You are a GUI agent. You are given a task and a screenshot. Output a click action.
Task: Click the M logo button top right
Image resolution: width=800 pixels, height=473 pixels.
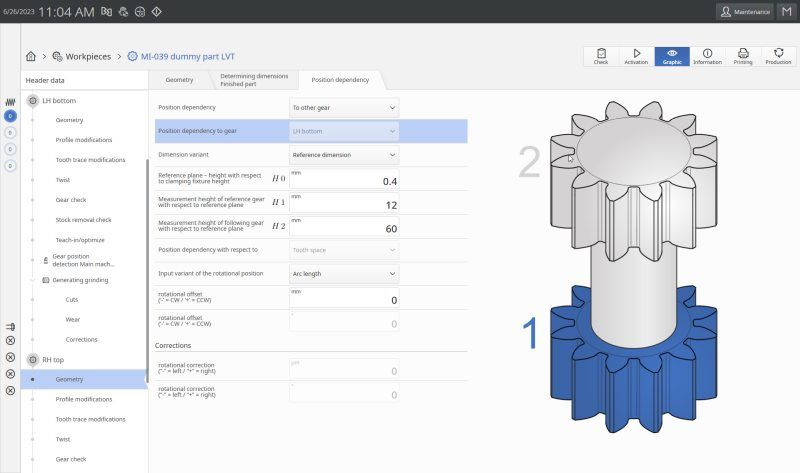pos(788,11)
